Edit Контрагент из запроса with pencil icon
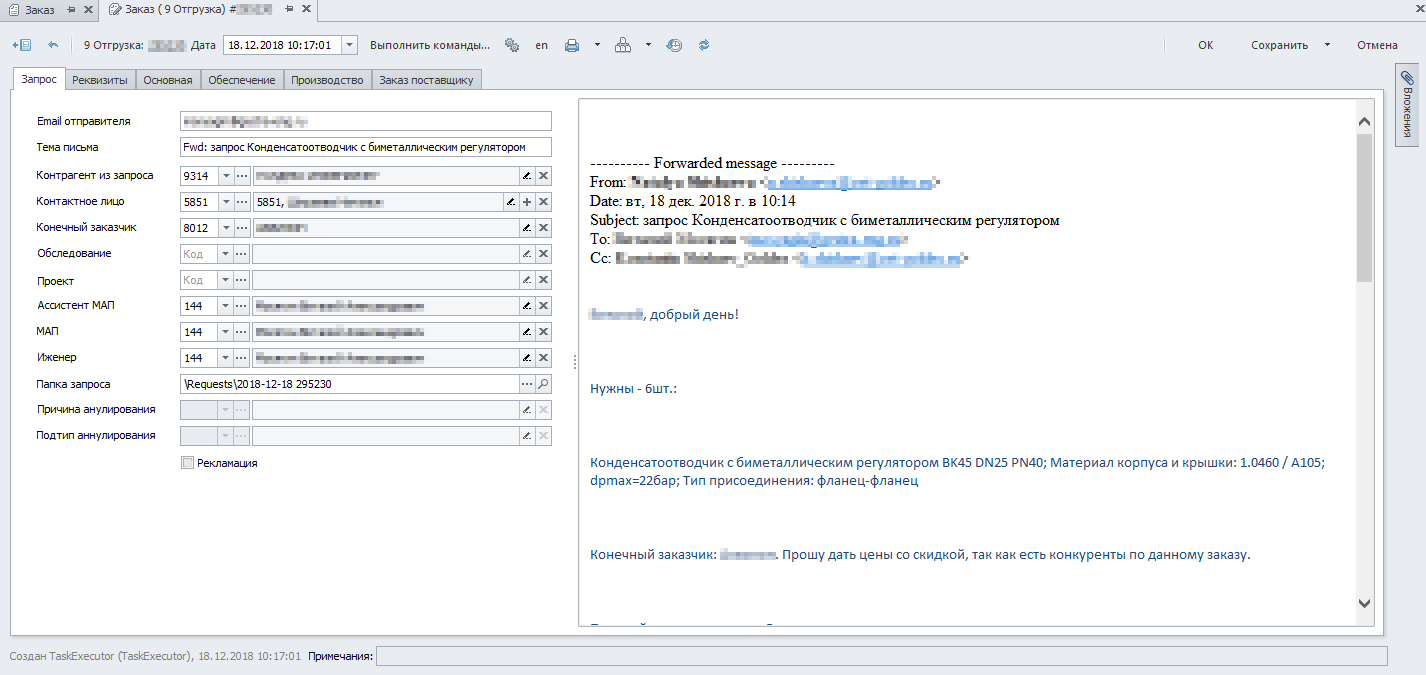This screenshot has height=675, width=1426. (526, 176)
